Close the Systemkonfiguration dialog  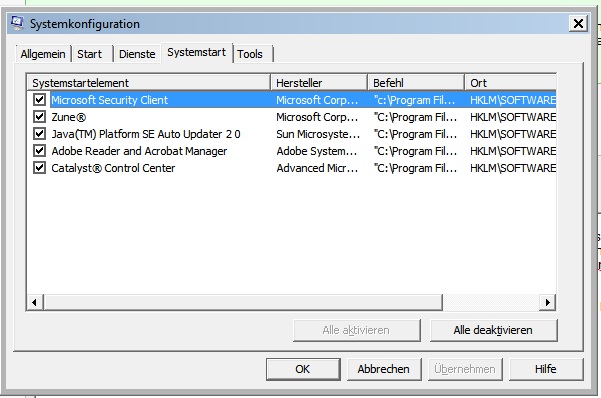(x=578, y=24)
